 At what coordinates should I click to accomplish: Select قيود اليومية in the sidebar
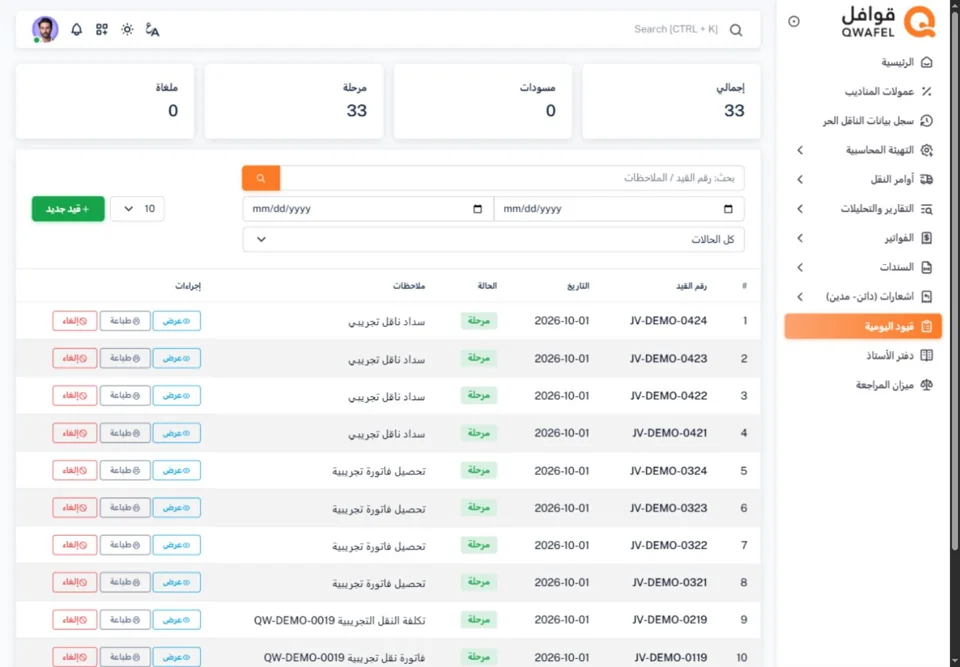click(863, 326)
